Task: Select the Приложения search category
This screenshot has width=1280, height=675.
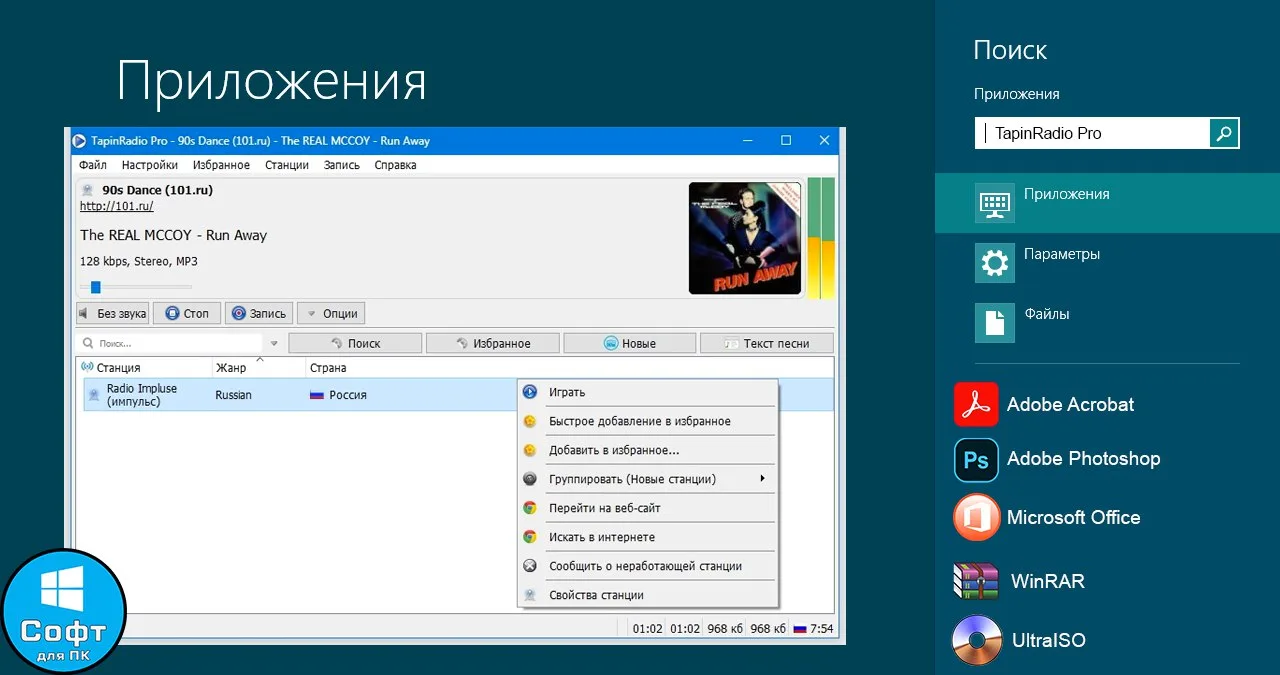Action: (x=1107, y=203)
